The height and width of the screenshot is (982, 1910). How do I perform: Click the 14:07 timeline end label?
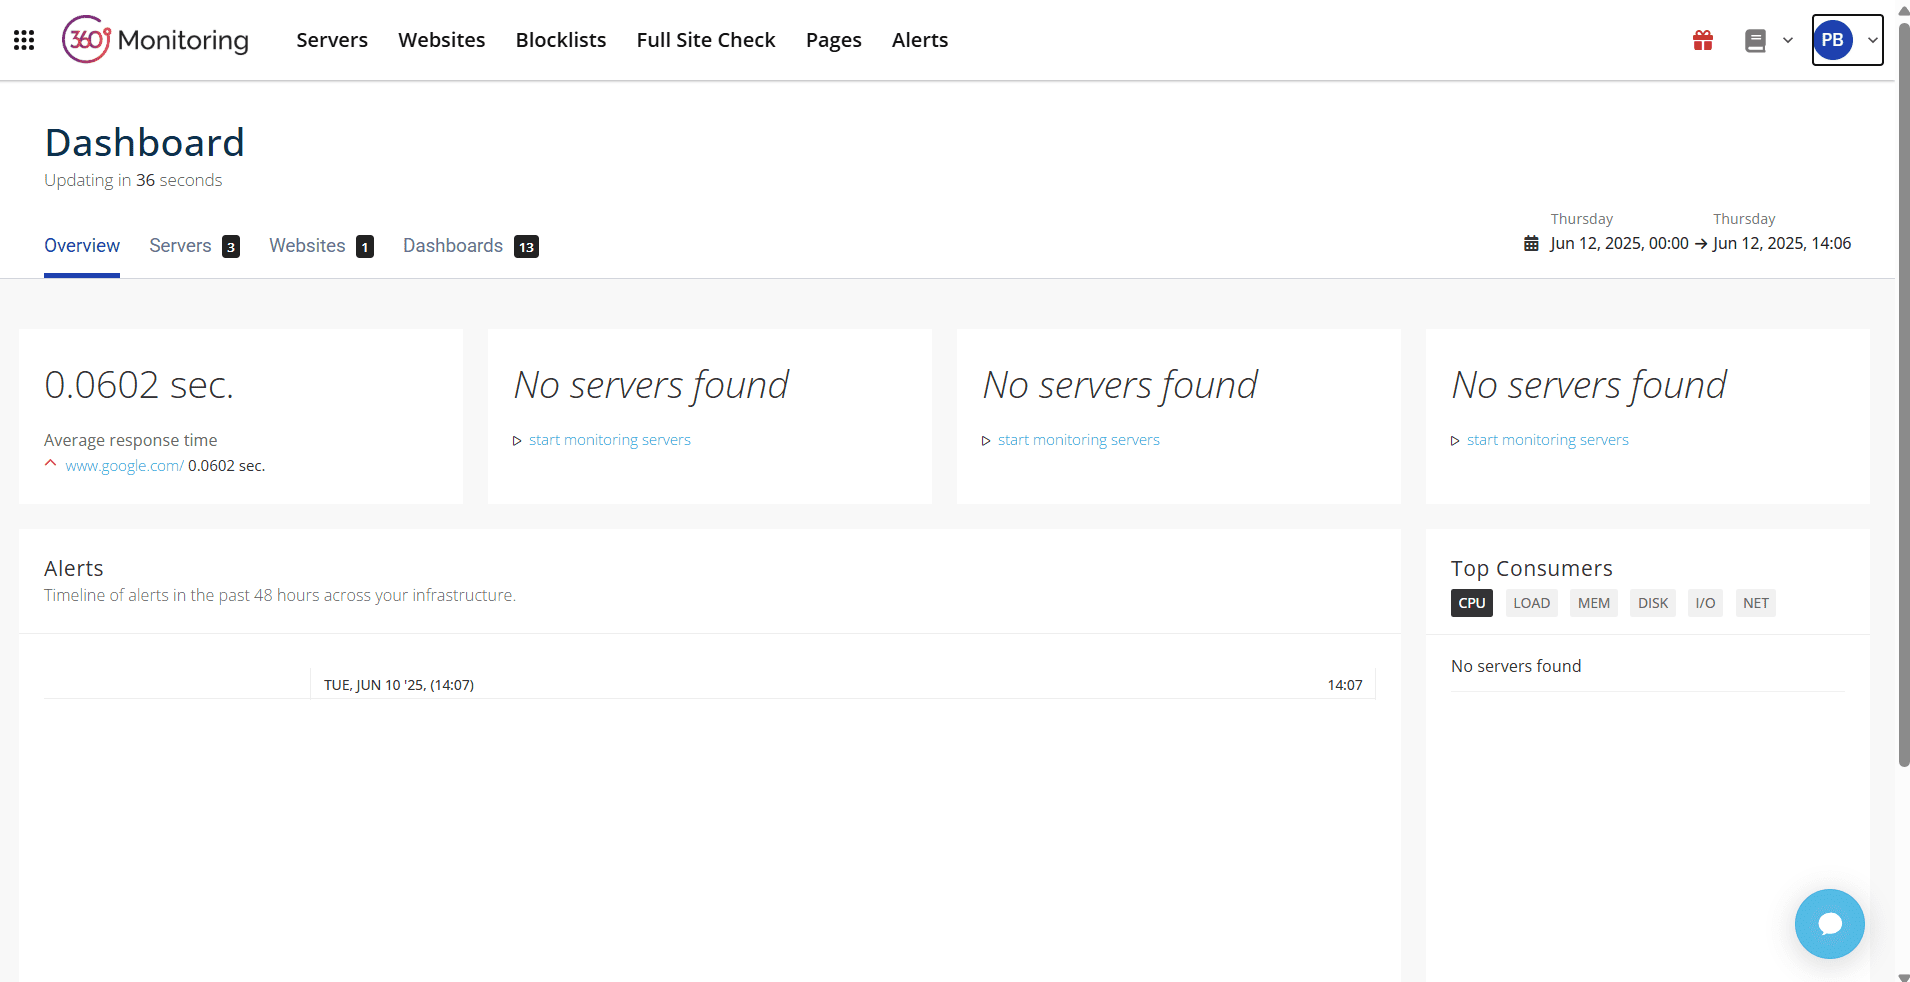[1345, 685]
